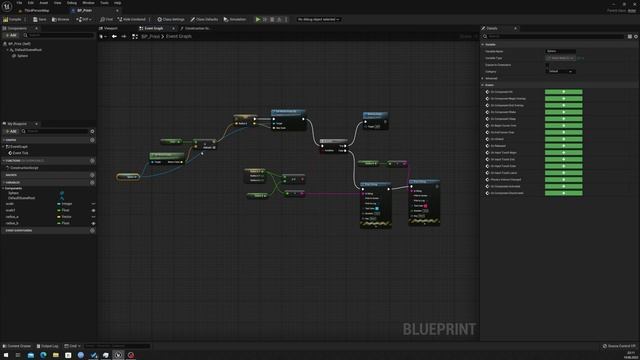The width and height of the screenshot is (640, 360).
Task: Click blue Text Color swatch on Print String
Action: click(x=377, y=208)
